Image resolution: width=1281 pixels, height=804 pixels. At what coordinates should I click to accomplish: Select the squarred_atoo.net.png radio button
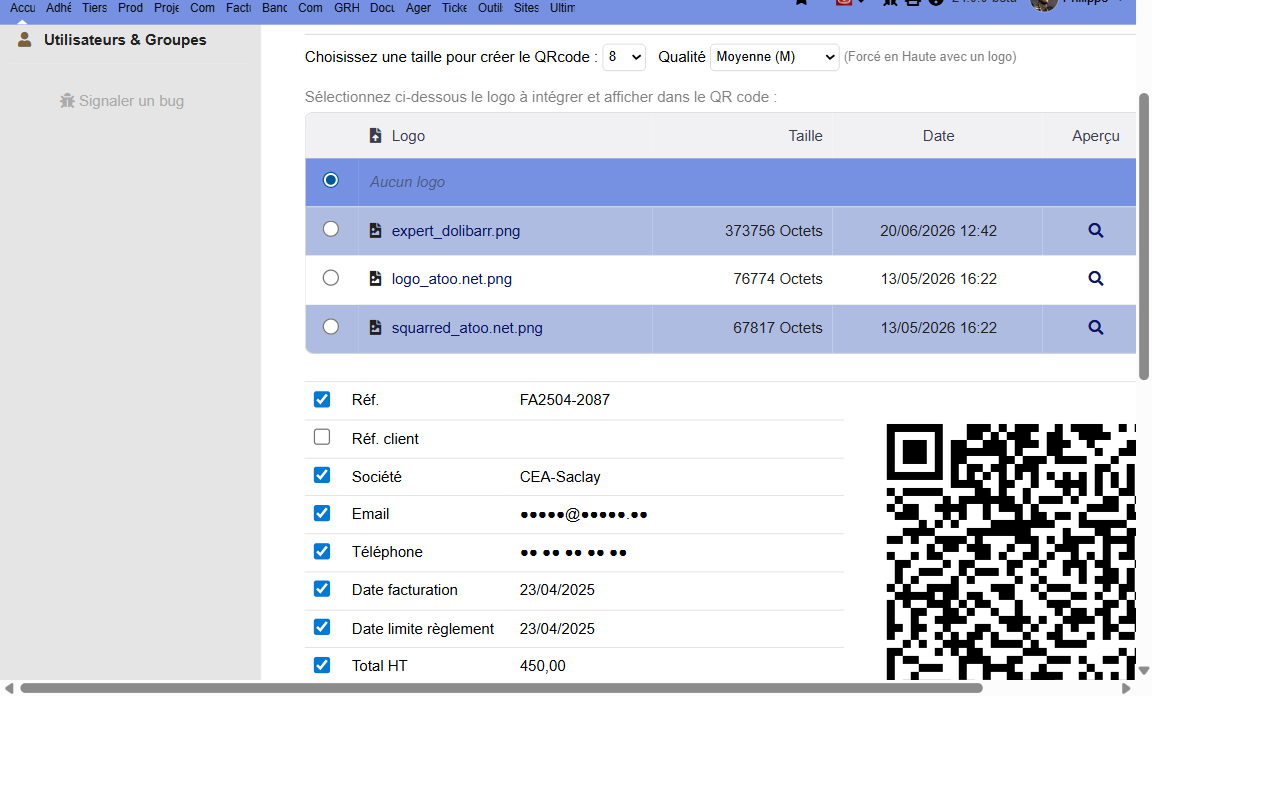[x=331, y=326]
